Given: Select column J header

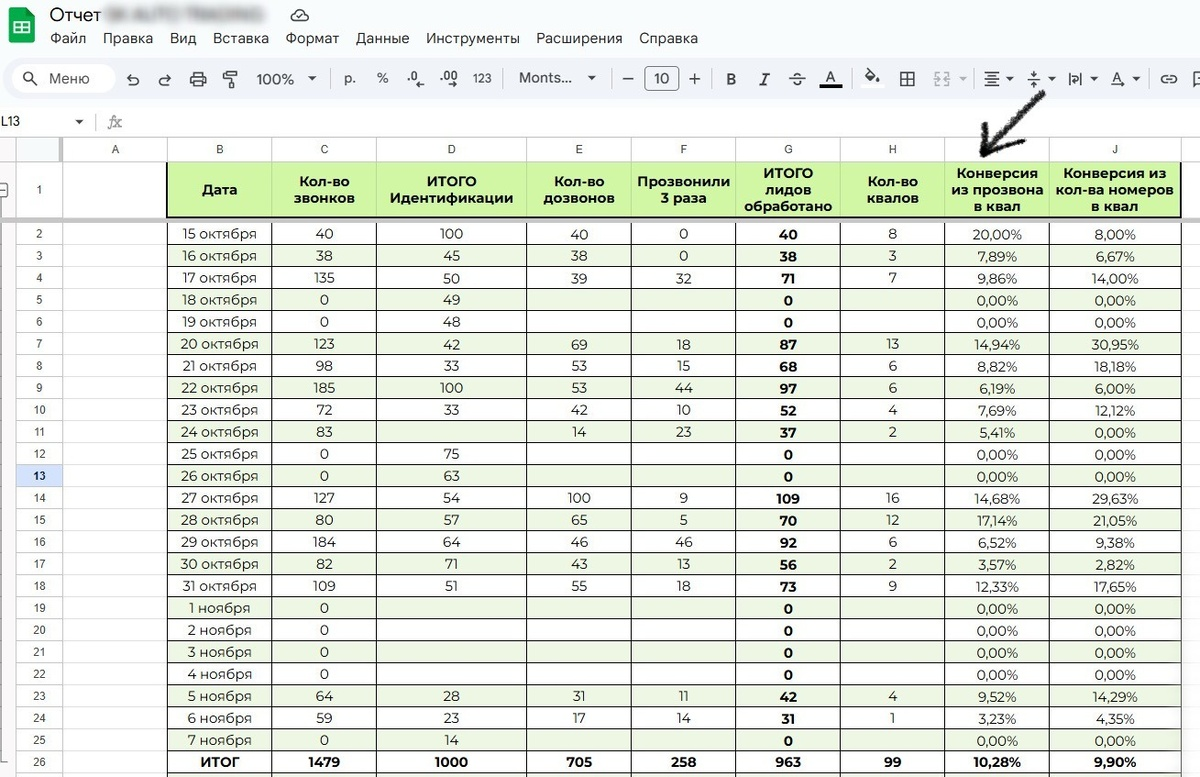Looking at the screenshot, I should [1114, 149].
